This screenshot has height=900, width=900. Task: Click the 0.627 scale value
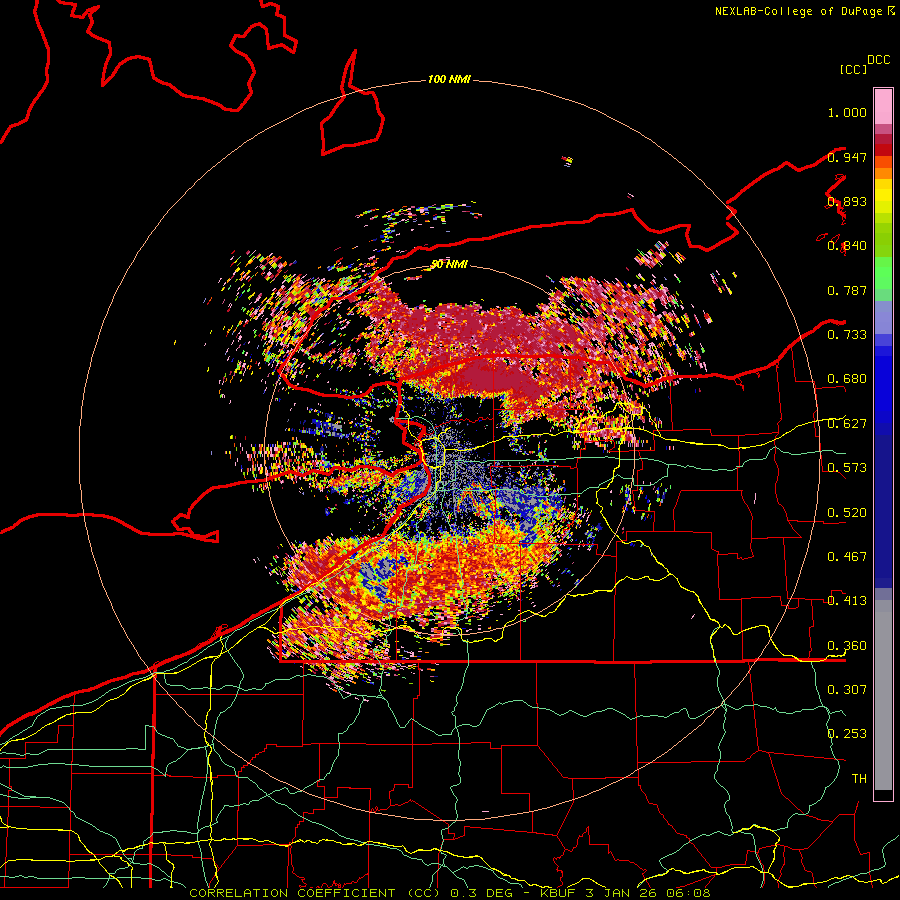tap(847, 424)
